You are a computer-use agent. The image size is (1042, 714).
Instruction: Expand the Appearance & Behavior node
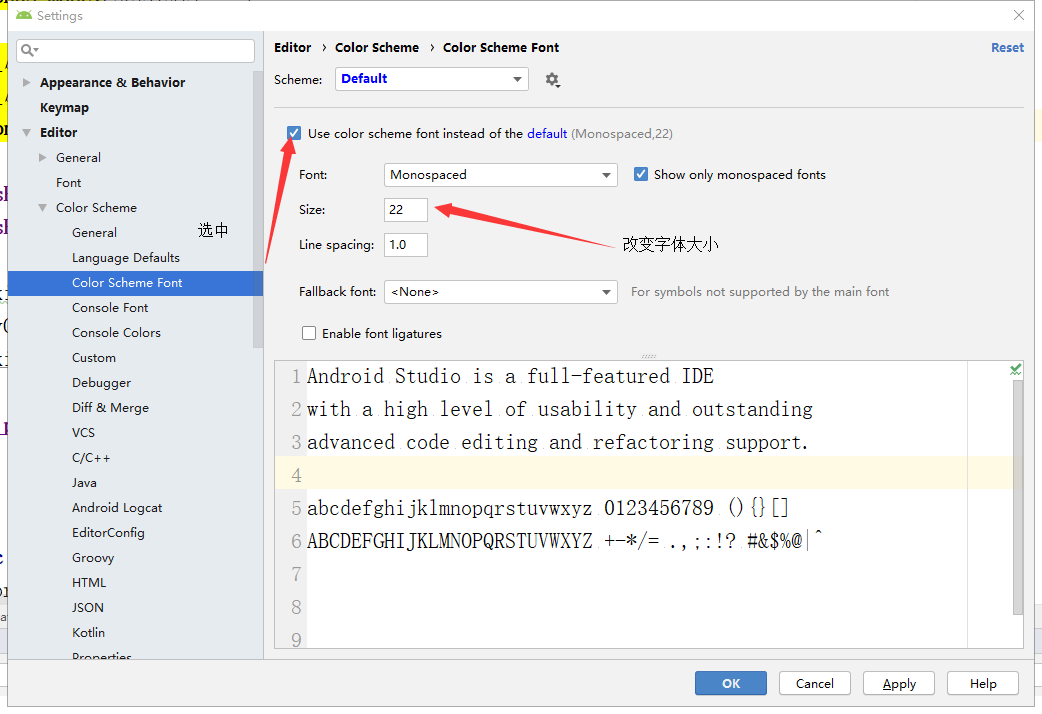click(26, 83)
